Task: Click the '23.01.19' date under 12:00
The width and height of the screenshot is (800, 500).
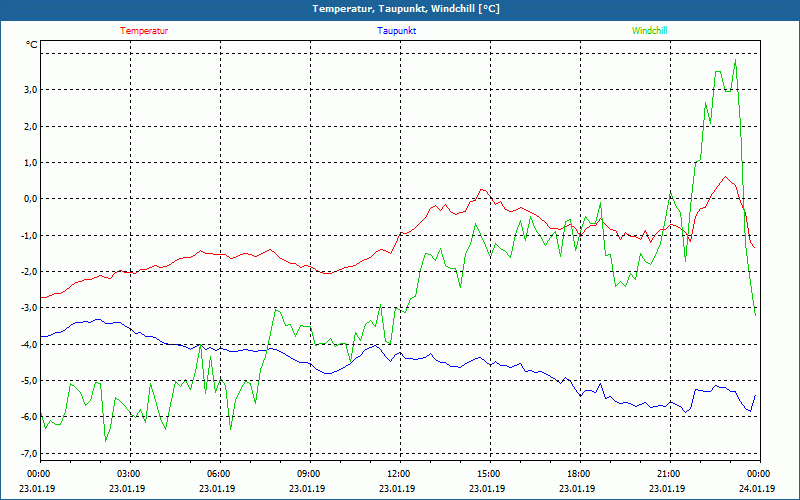Action: (397, 488)
